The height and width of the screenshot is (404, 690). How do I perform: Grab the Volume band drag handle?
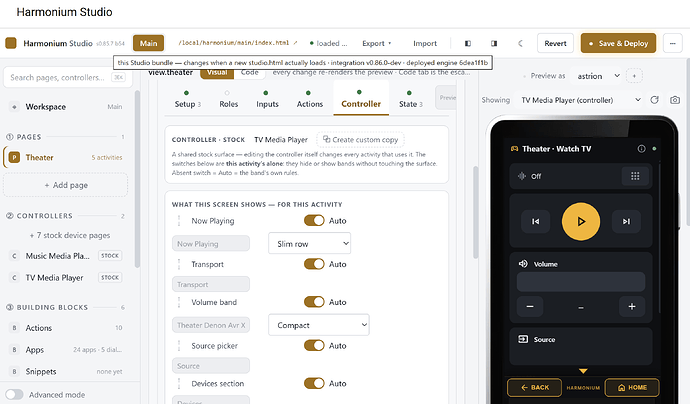[x=179, y=302]
